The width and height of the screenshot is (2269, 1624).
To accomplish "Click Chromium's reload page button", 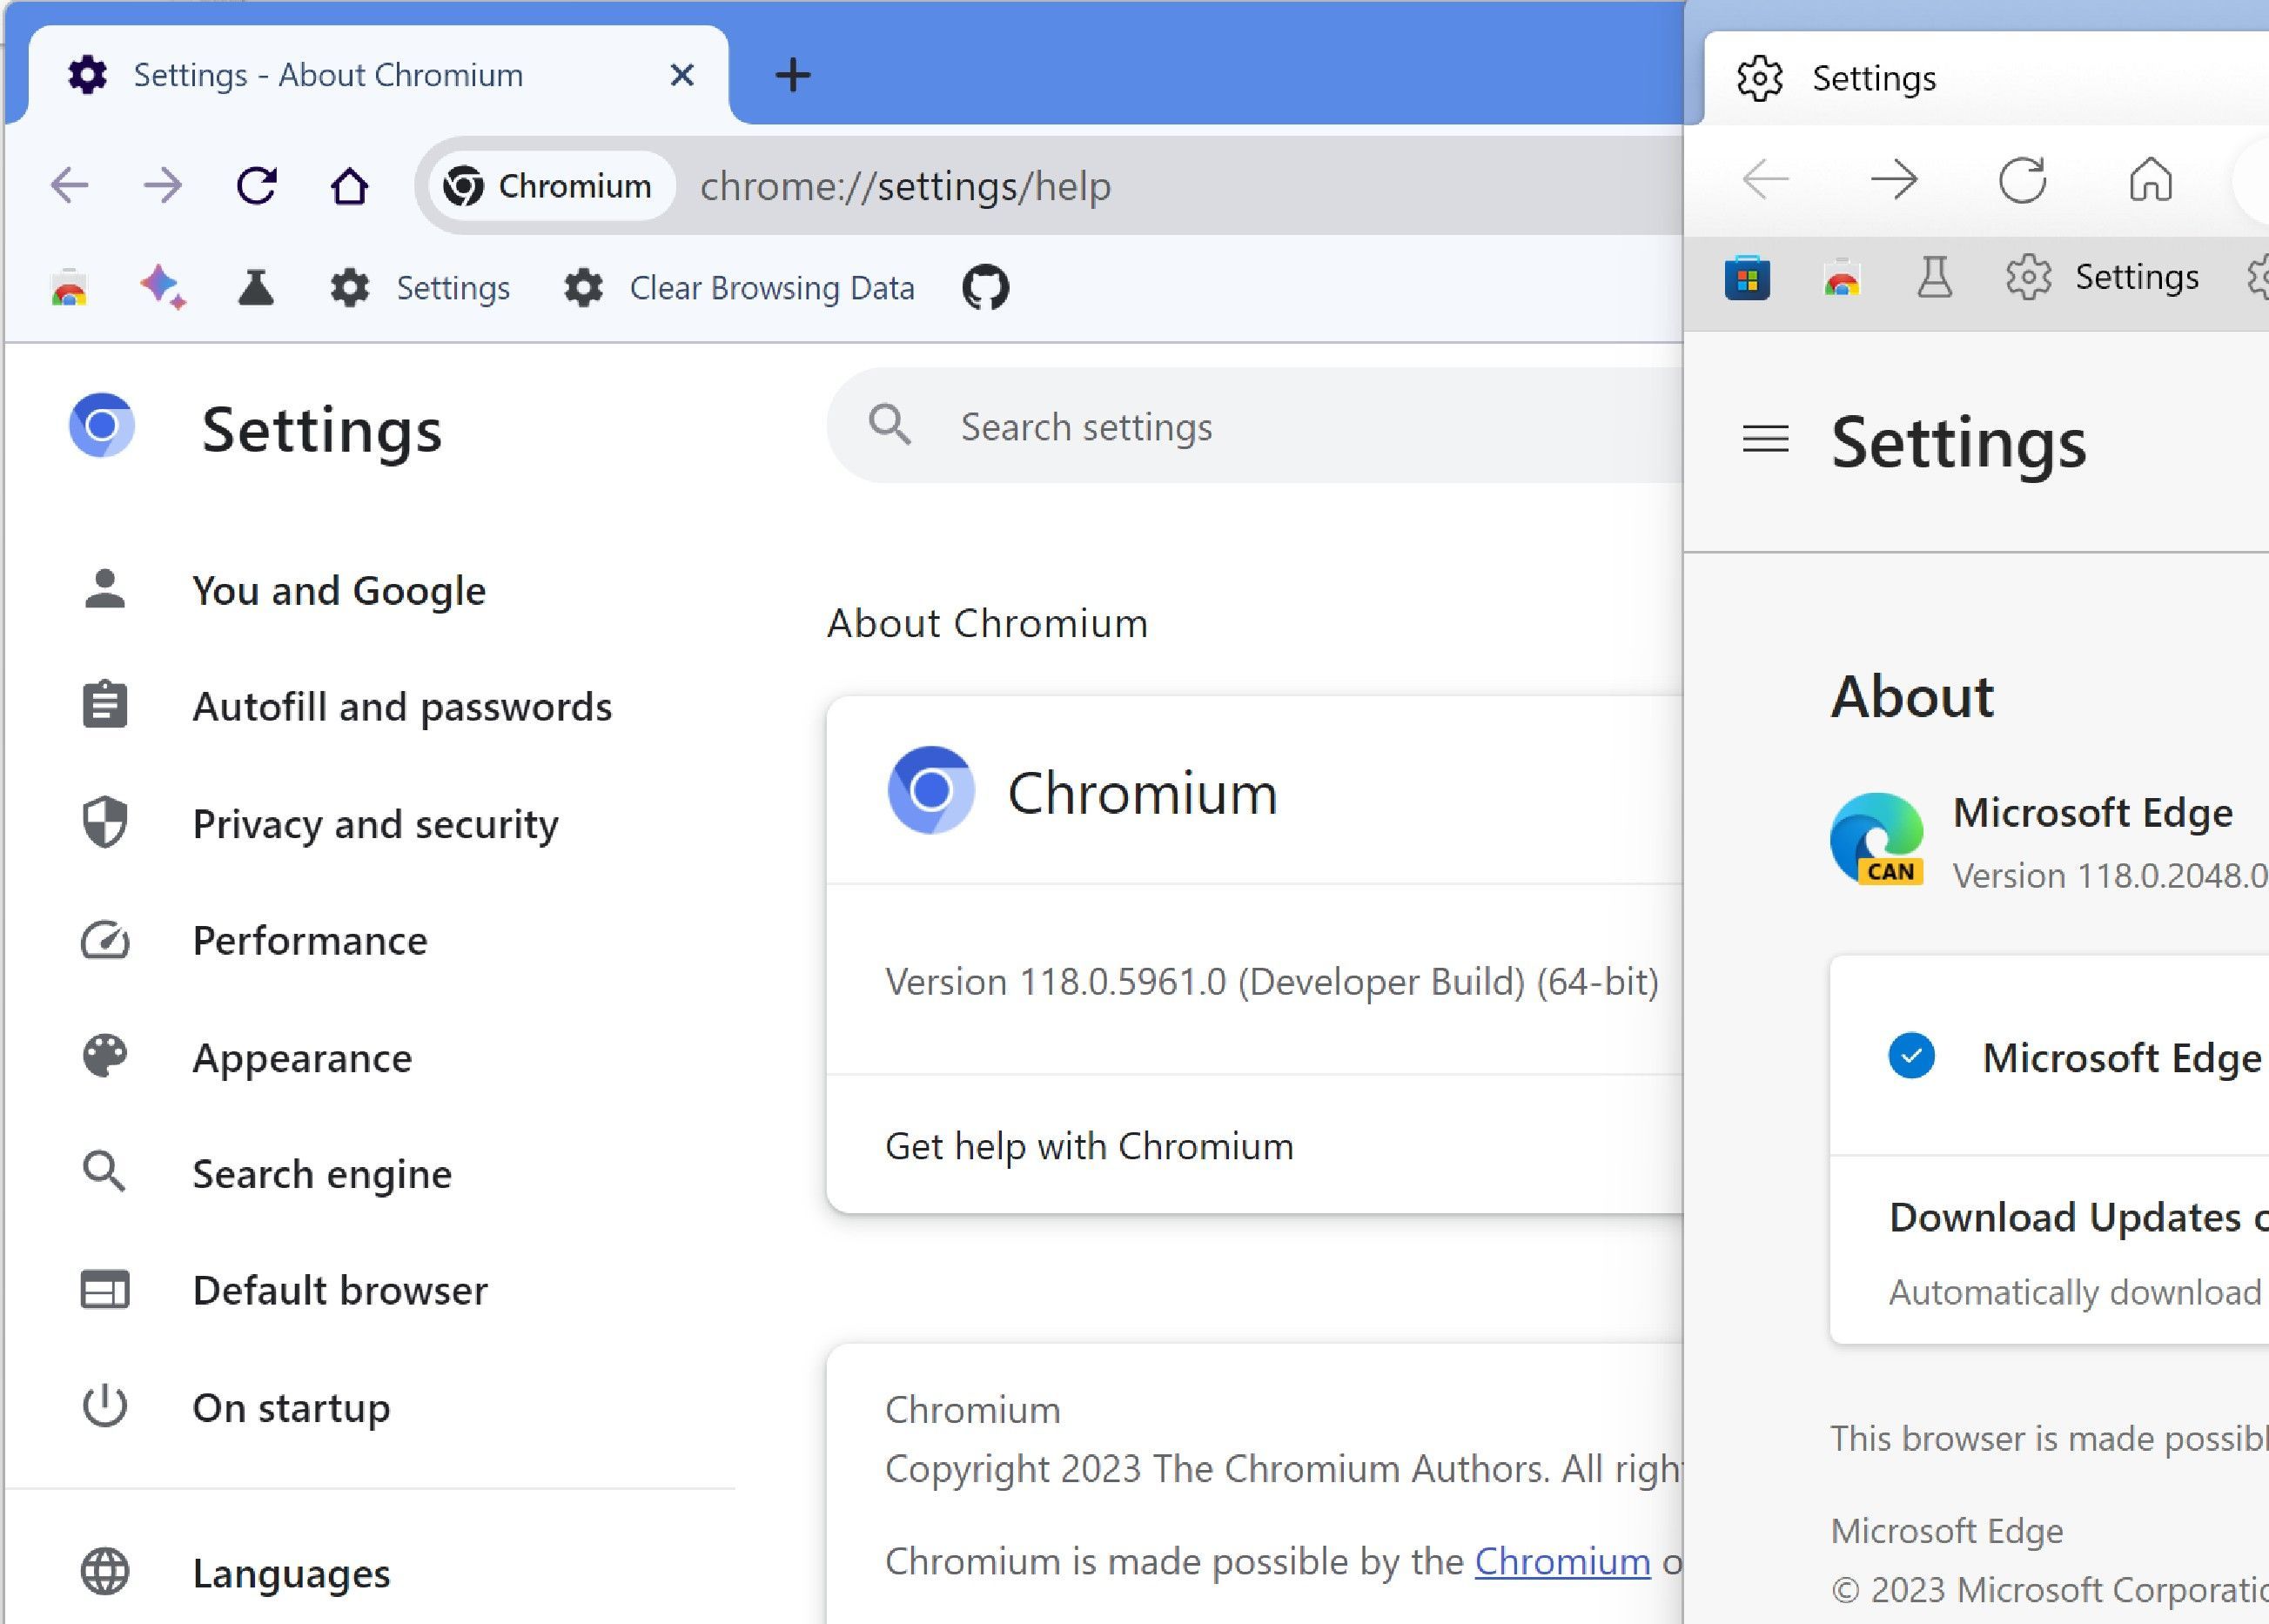I will click(256, 186).
